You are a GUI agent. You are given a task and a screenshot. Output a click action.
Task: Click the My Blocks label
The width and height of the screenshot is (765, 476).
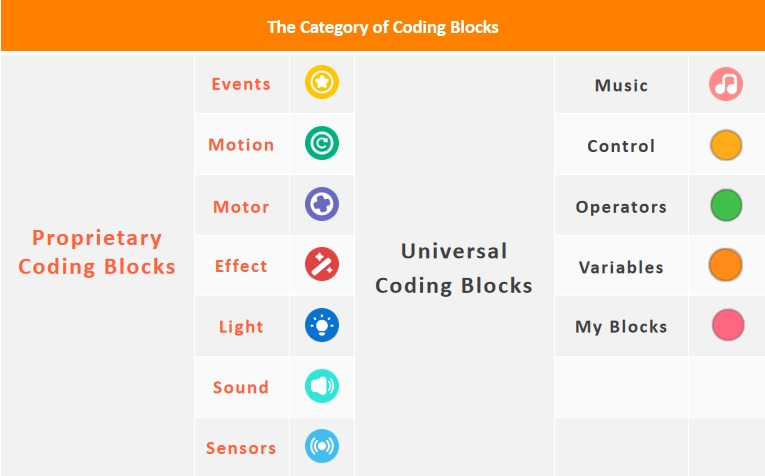point(621,327)
